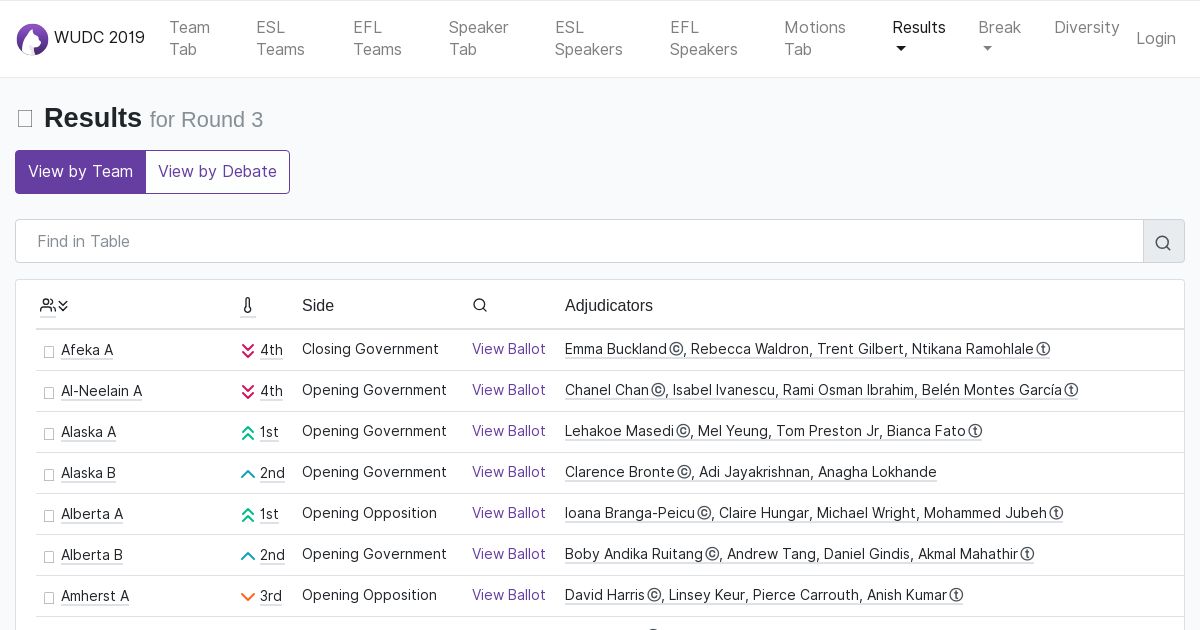The width and height of the screenshot is (1200, 630).
Task: Open the ESL Speakers page
Action: [x=588, y=38]
